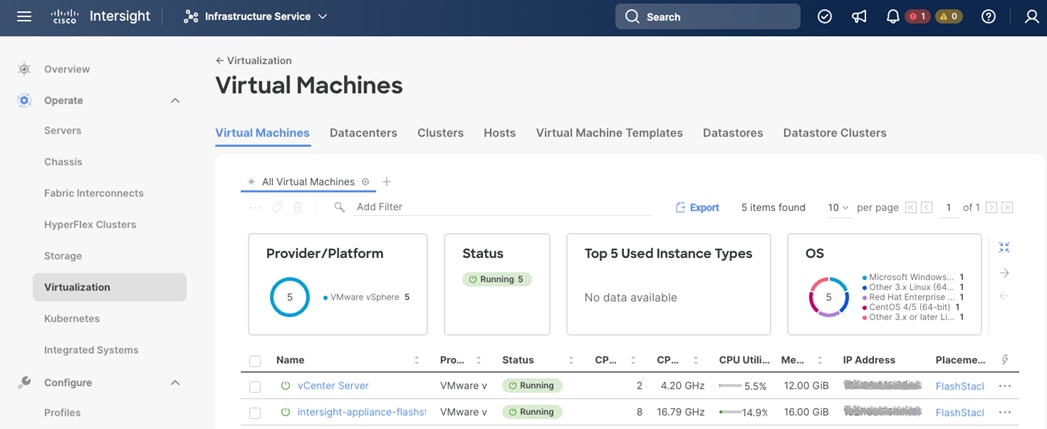Show next widgets arrow
Image resolution: width=1047 pixels, height=429 pixels.
(x=1004, y=273)
